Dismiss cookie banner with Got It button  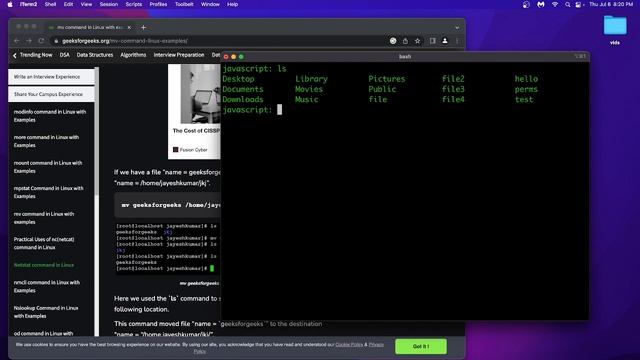pyautogui.click(x=421, y=347)
